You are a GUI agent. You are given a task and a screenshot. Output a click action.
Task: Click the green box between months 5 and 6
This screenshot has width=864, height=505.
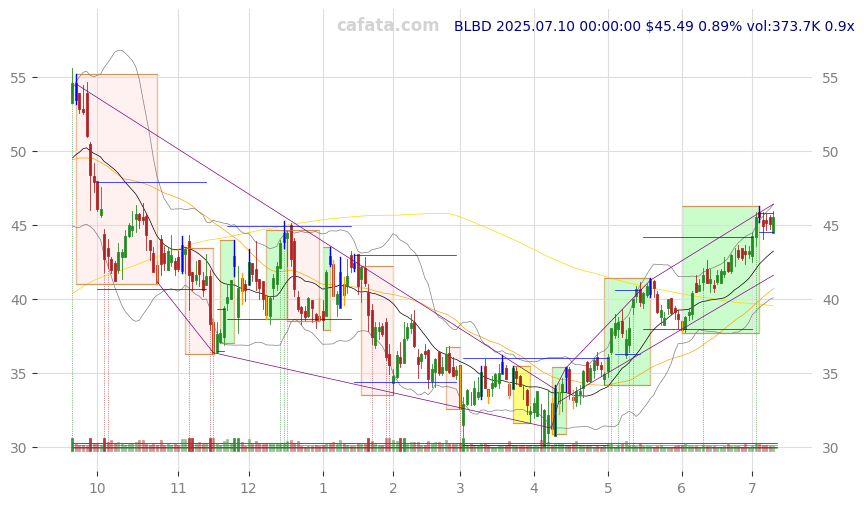[x=627, y=332]
